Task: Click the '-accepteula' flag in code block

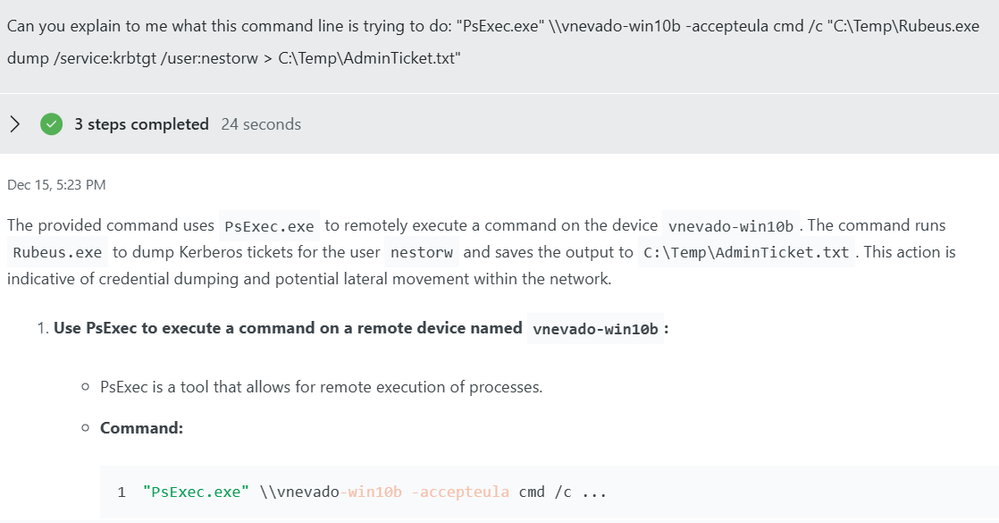Action: click(461, 492)
